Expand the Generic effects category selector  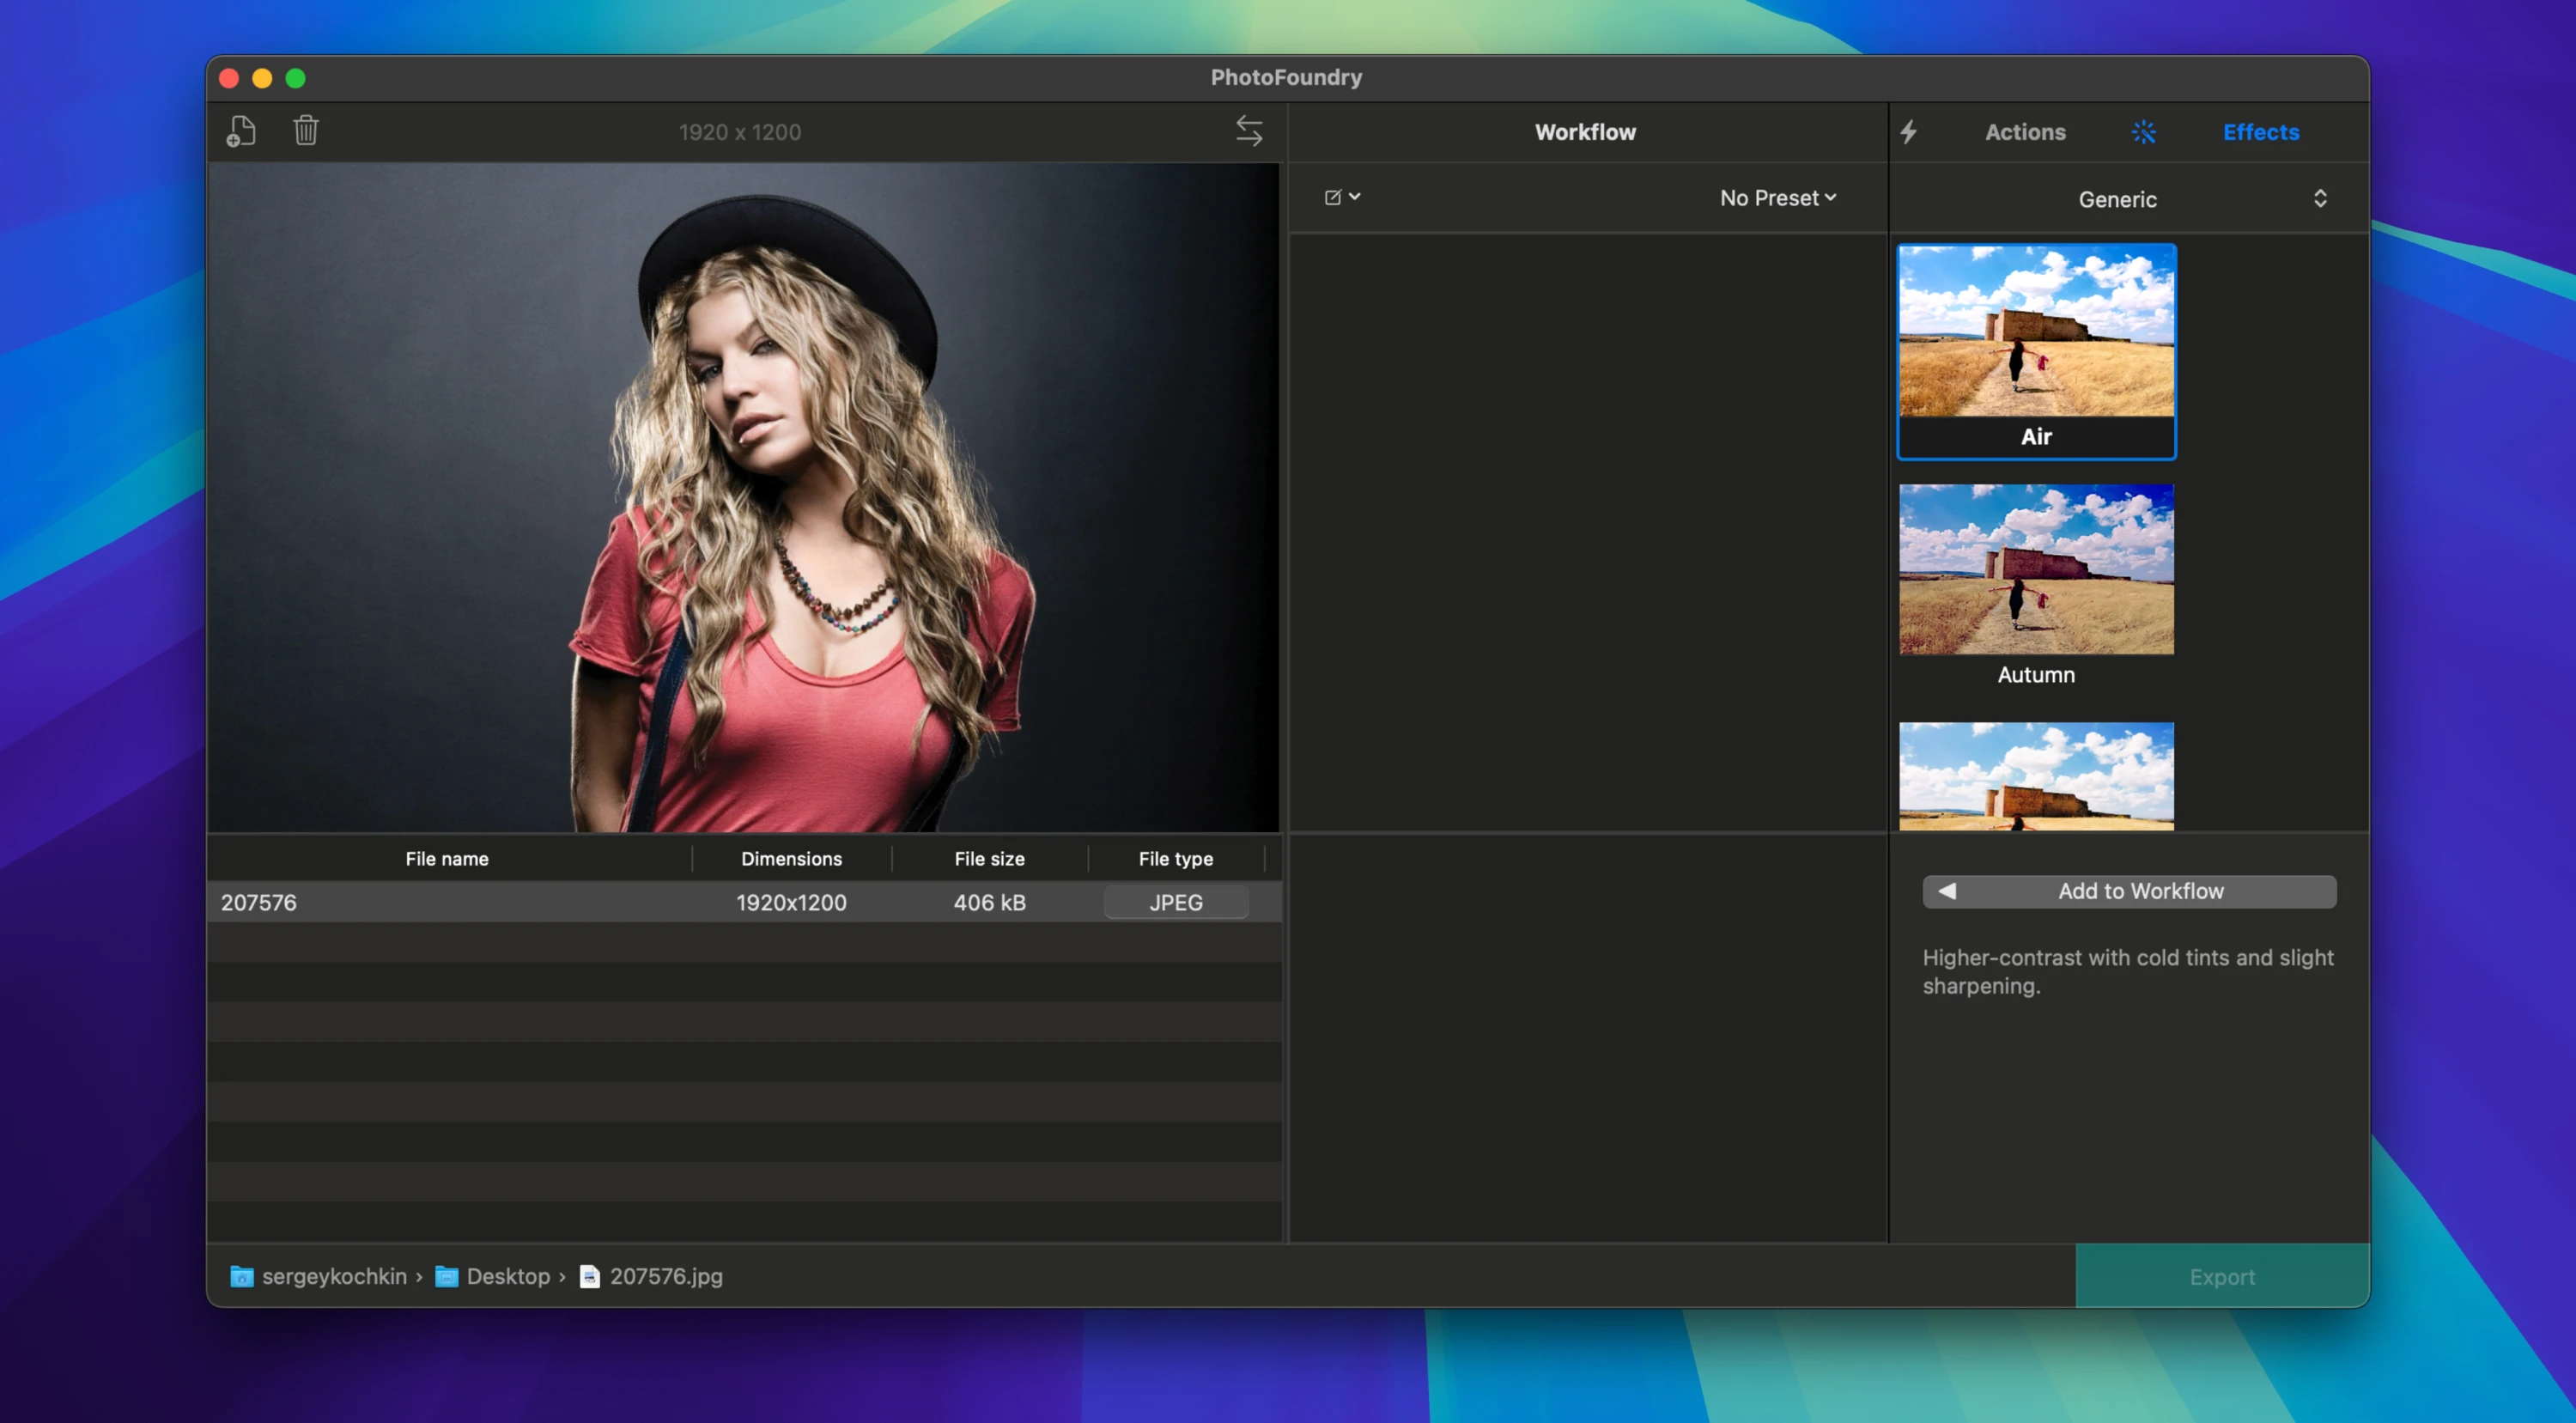tap(2318, 199)
